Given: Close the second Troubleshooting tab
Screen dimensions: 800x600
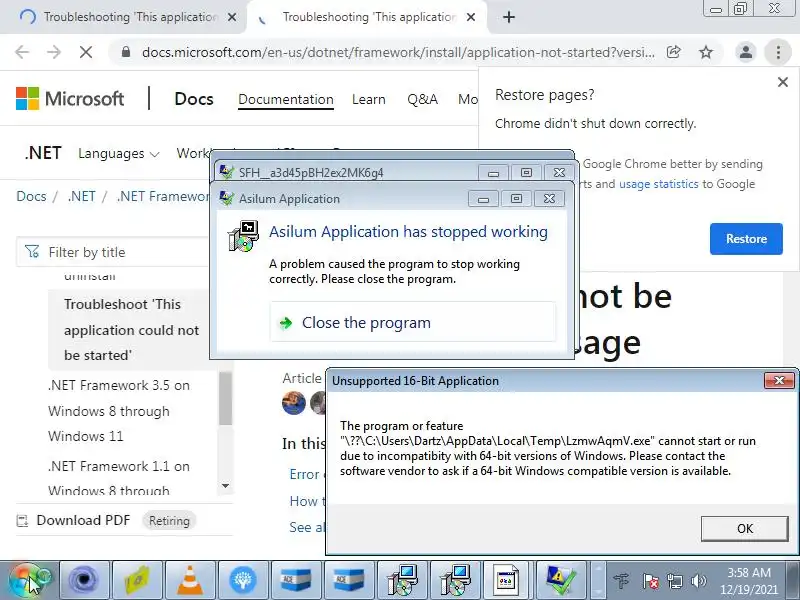Looking at the screenshot, I should [471, 17].
